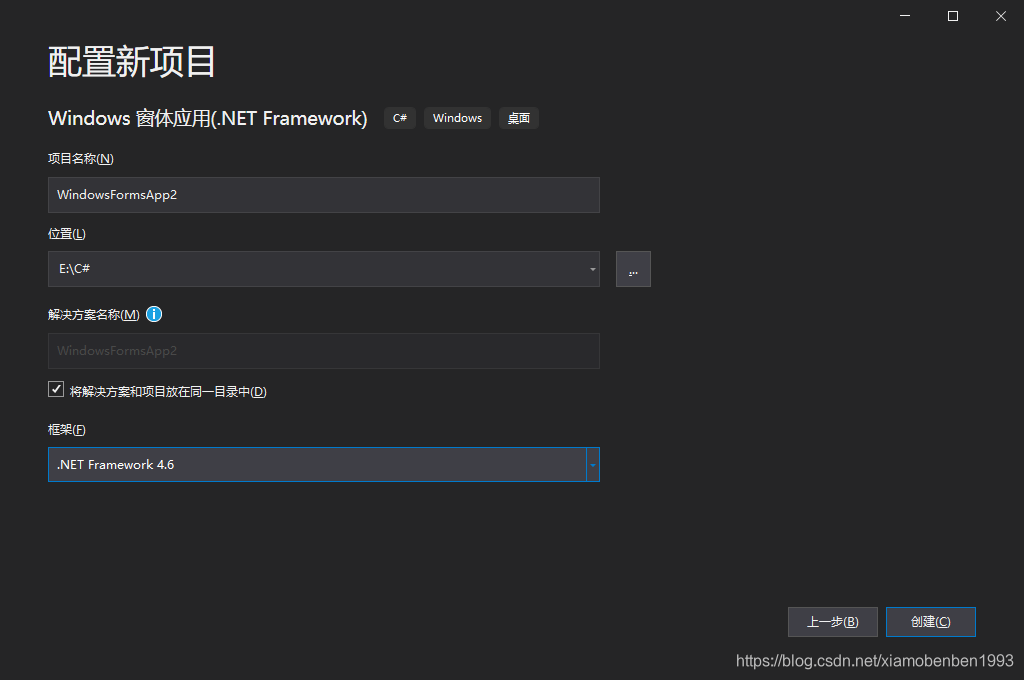Open the 位置 location history dropdown arrow
1024x680 pixels.
click(591, 269)
